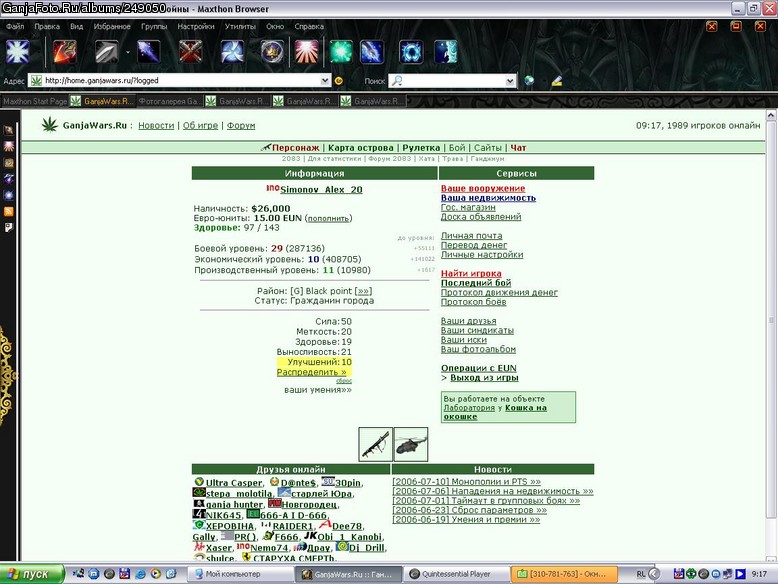Open the Форум link in site header
The image size is (778, 584).
point(241,126)
